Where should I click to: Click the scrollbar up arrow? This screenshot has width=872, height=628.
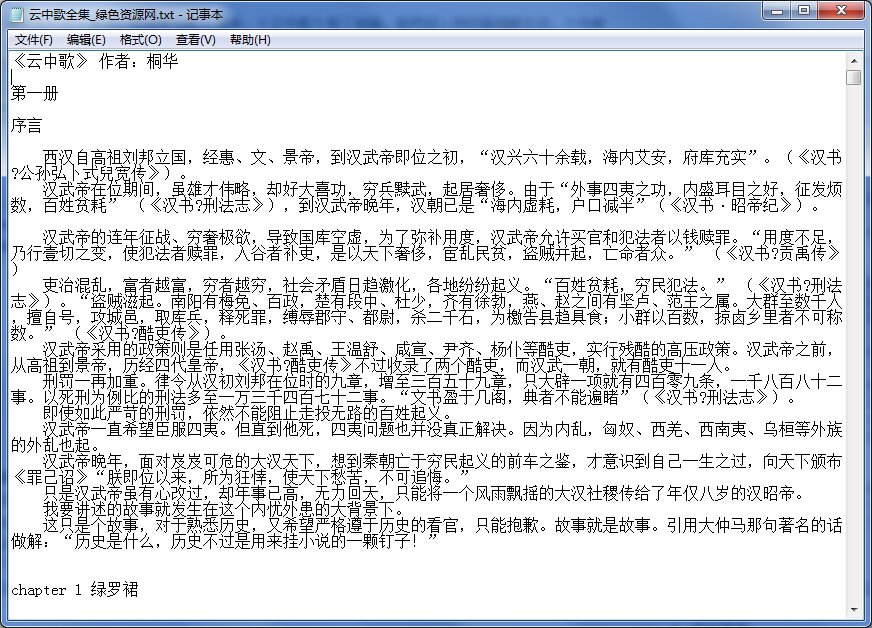pos(854,61)
